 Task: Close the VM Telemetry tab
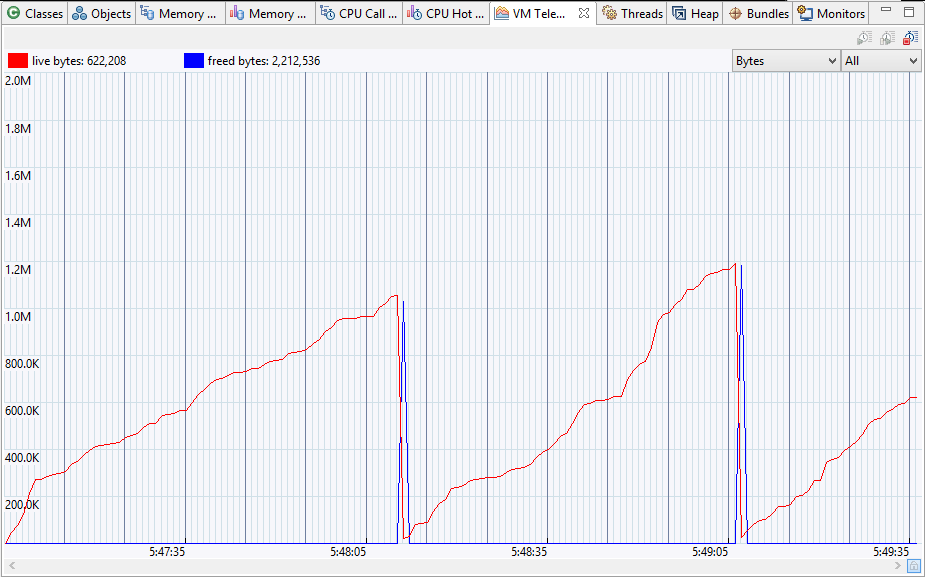584,13
